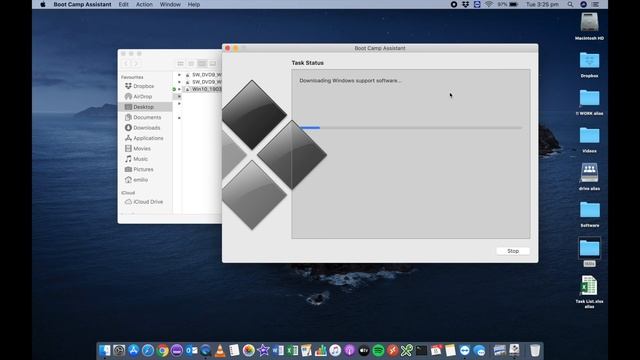
Task: Select Dropbox in the Finder sidebar
Action: pos(145,86)
